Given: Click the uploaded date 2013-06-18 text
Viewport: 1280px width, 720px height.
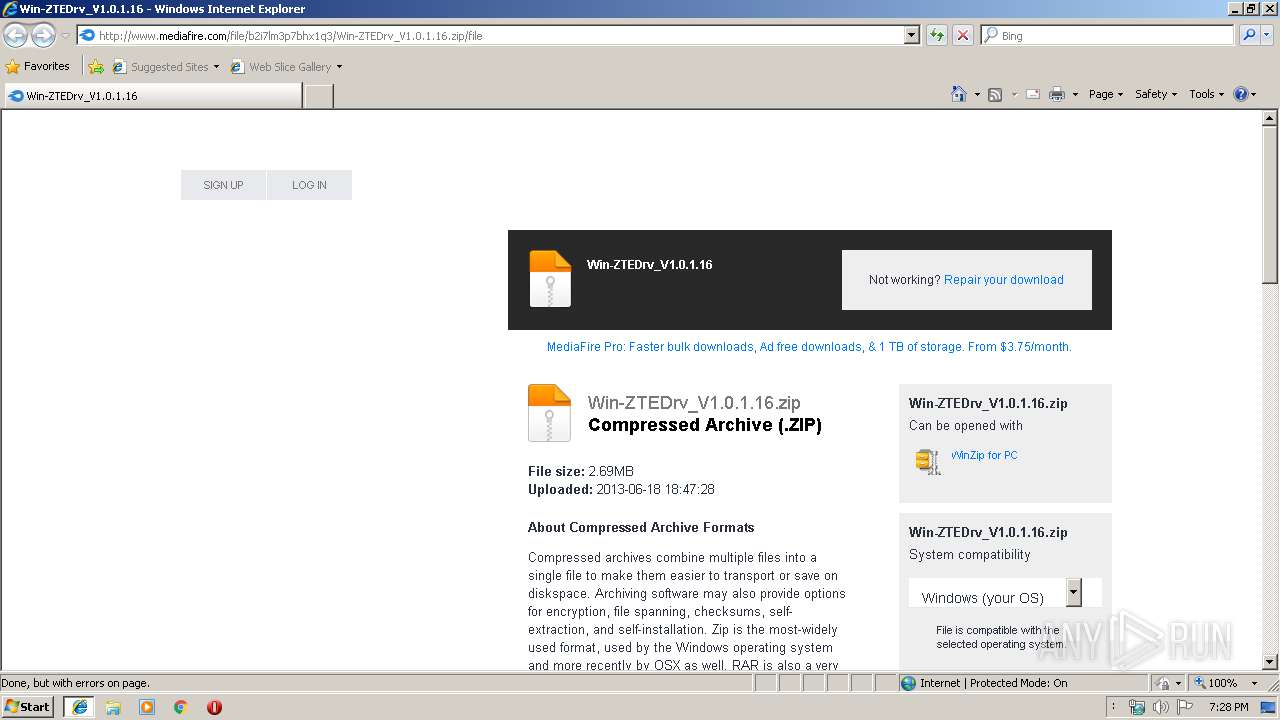Looking at the screenshot, I should pos(655,490).
